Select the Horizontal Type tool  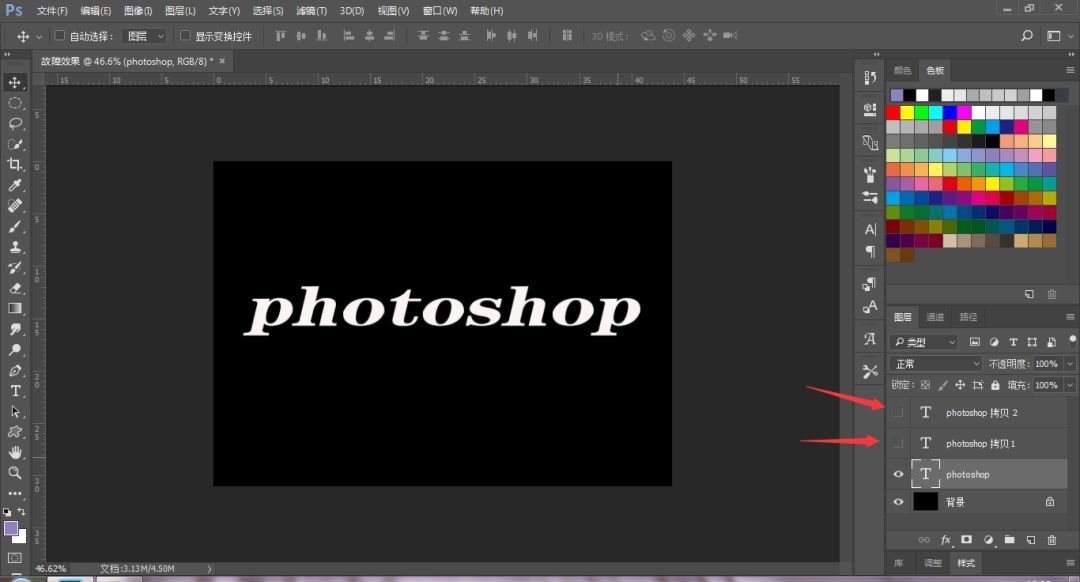(15, 391)
